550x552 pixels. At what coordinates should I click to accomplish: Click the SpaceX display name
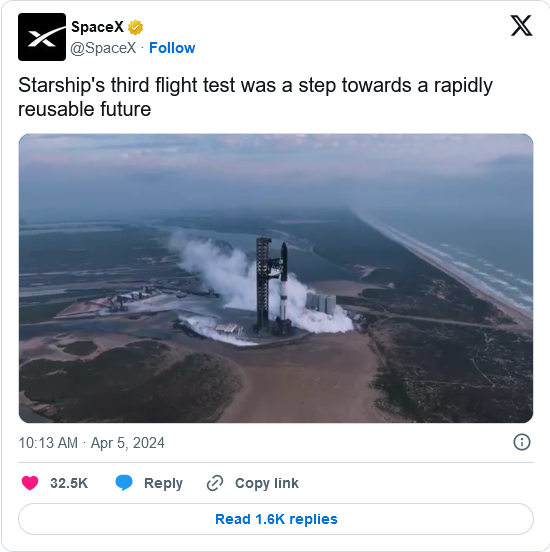[98, 27]
